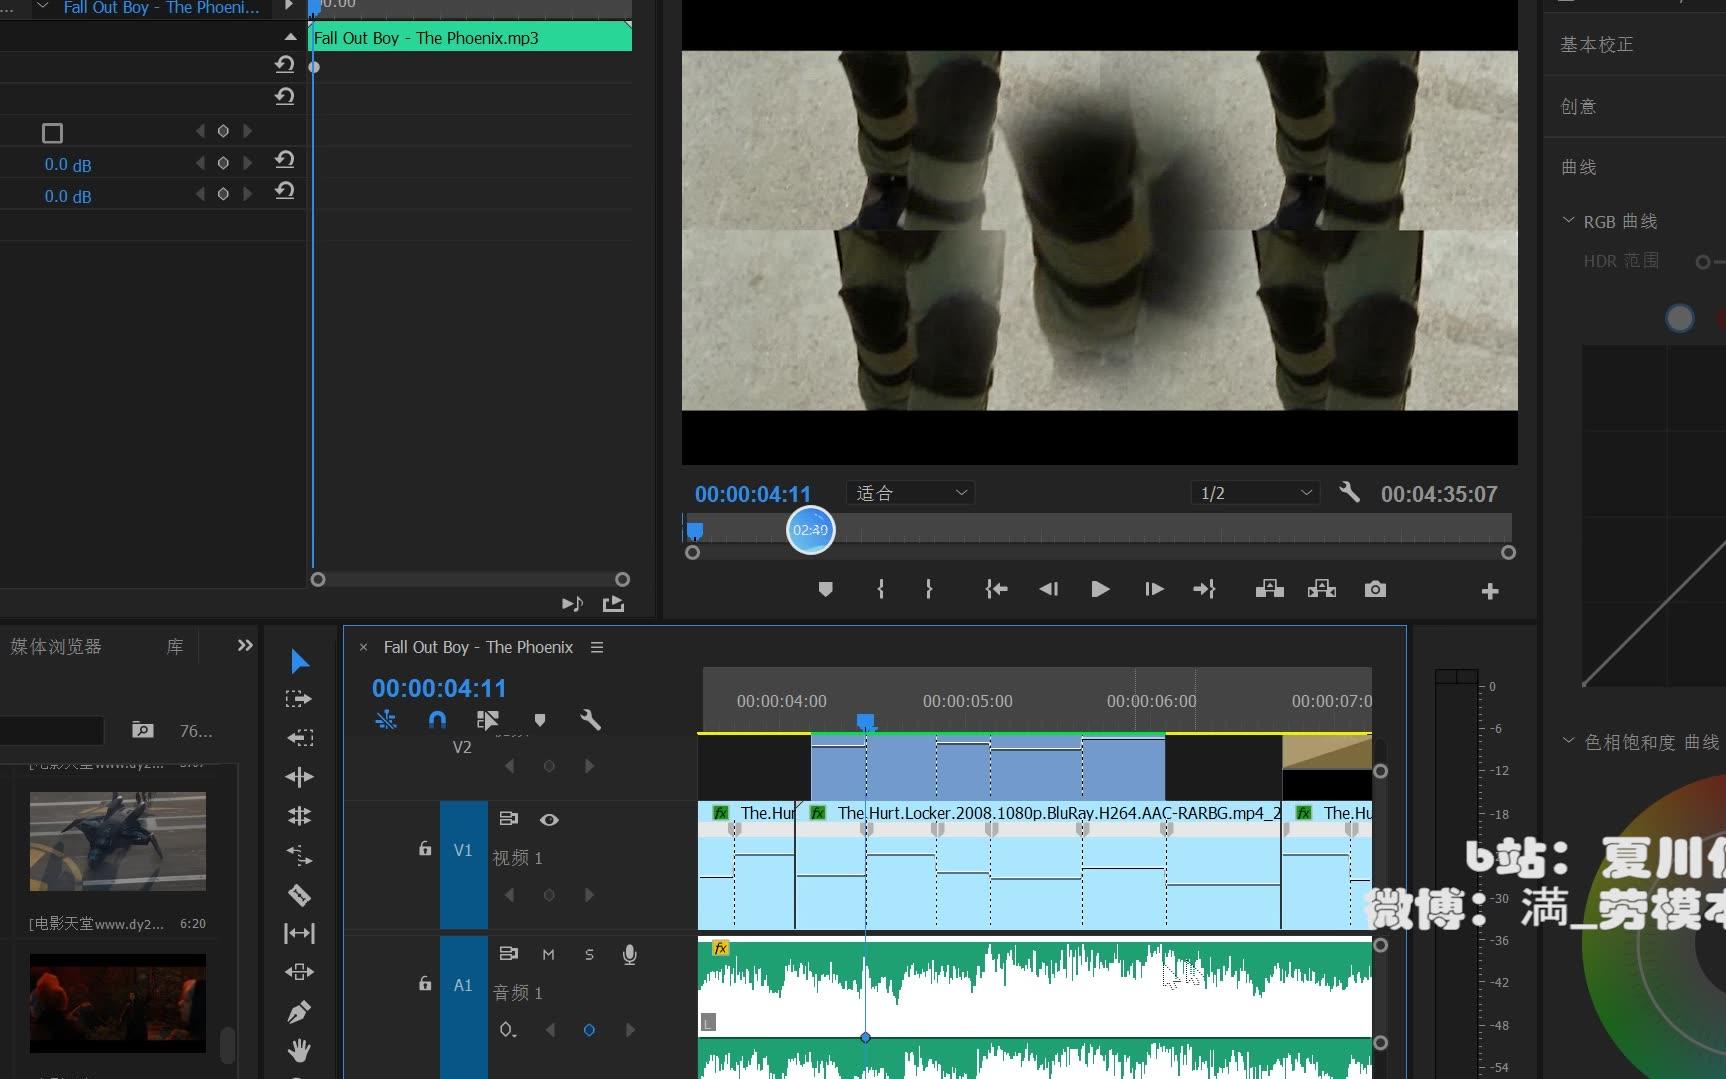Mute audio track A1

point(548,954)
